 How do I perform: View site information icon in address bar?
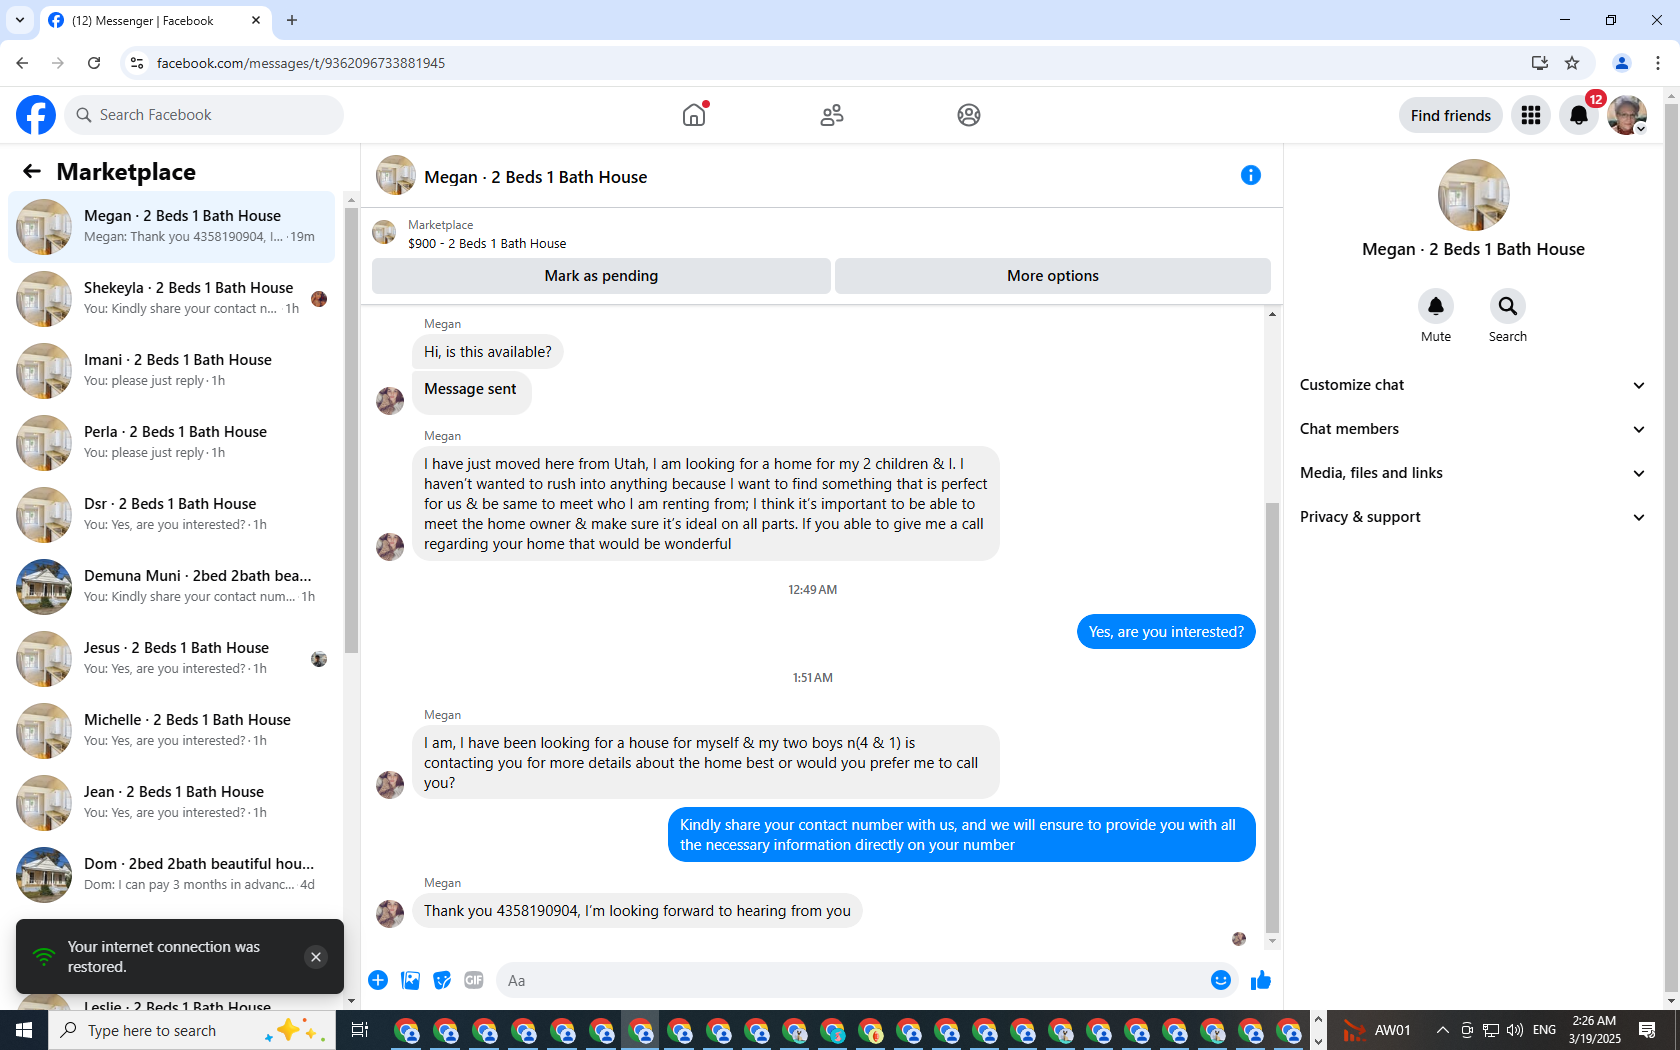pos(137,63)
